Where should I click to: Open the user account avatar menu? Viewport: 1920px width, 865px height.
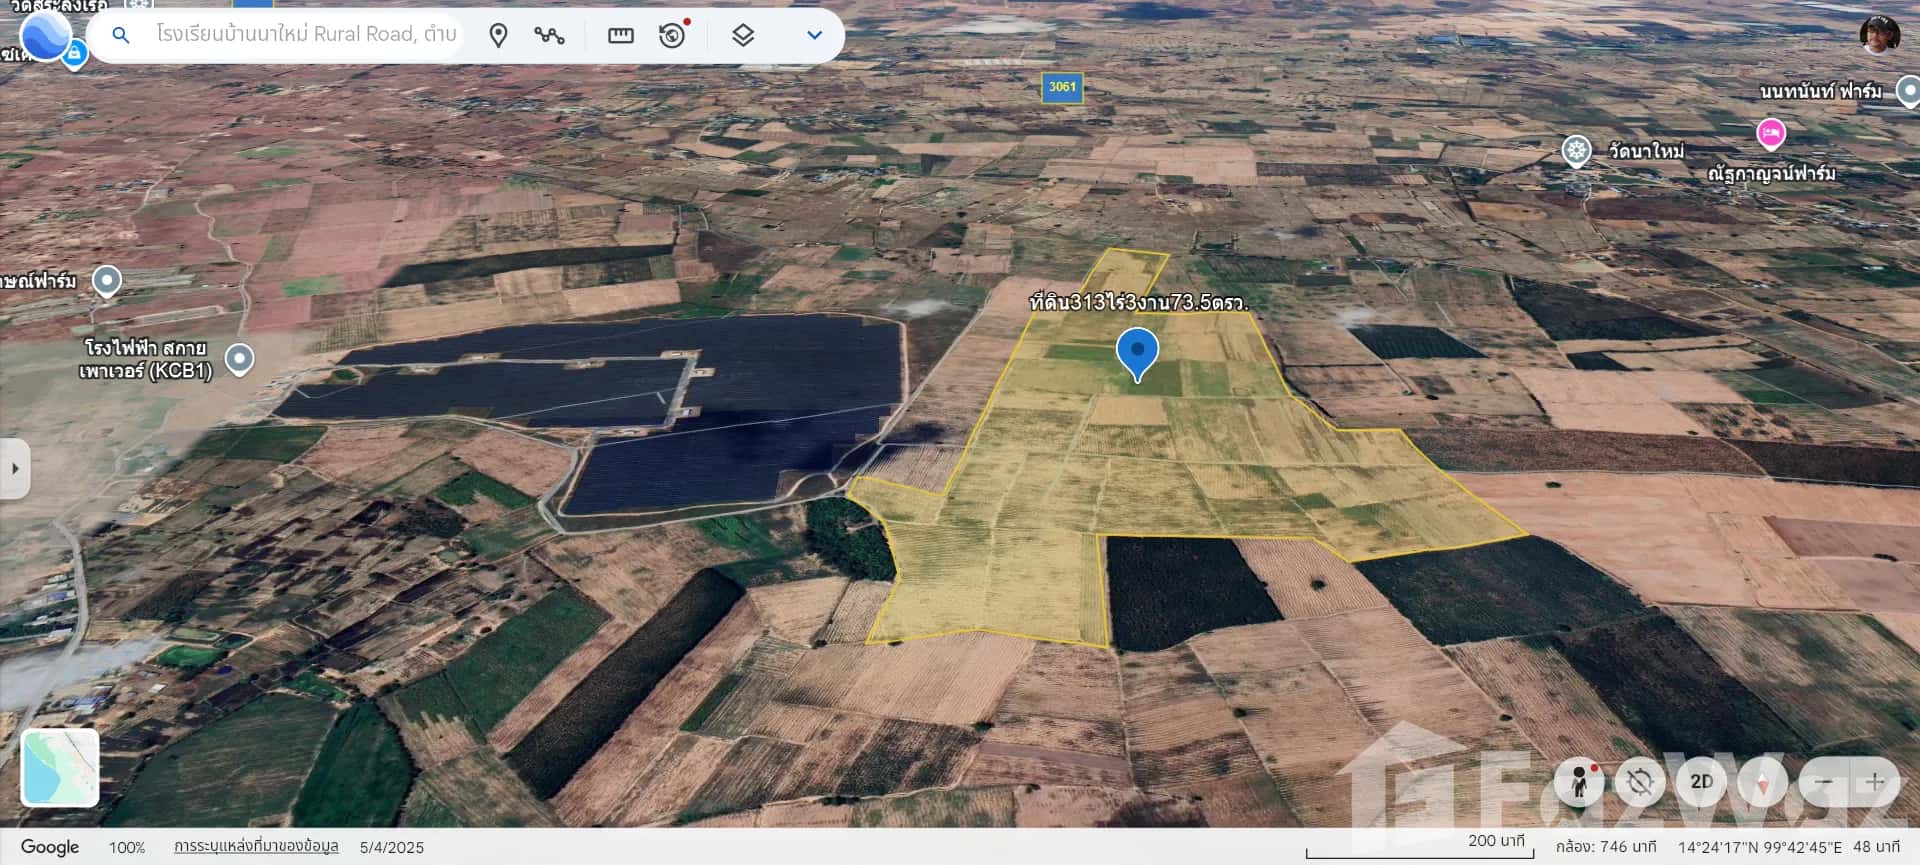[1879, 35]
